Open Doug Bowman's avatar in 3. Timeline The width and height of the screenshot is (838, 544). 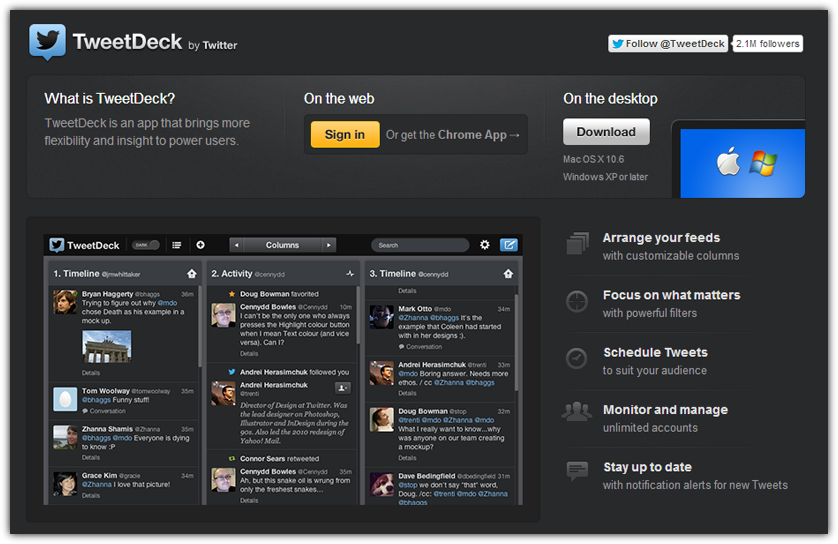tap(382, 419)
